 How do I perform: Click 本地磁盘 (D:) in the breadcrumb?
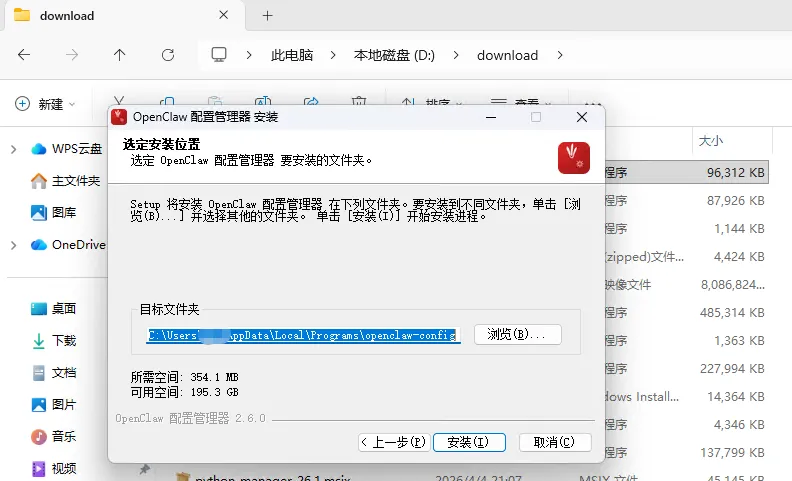(x=394, y=55)
